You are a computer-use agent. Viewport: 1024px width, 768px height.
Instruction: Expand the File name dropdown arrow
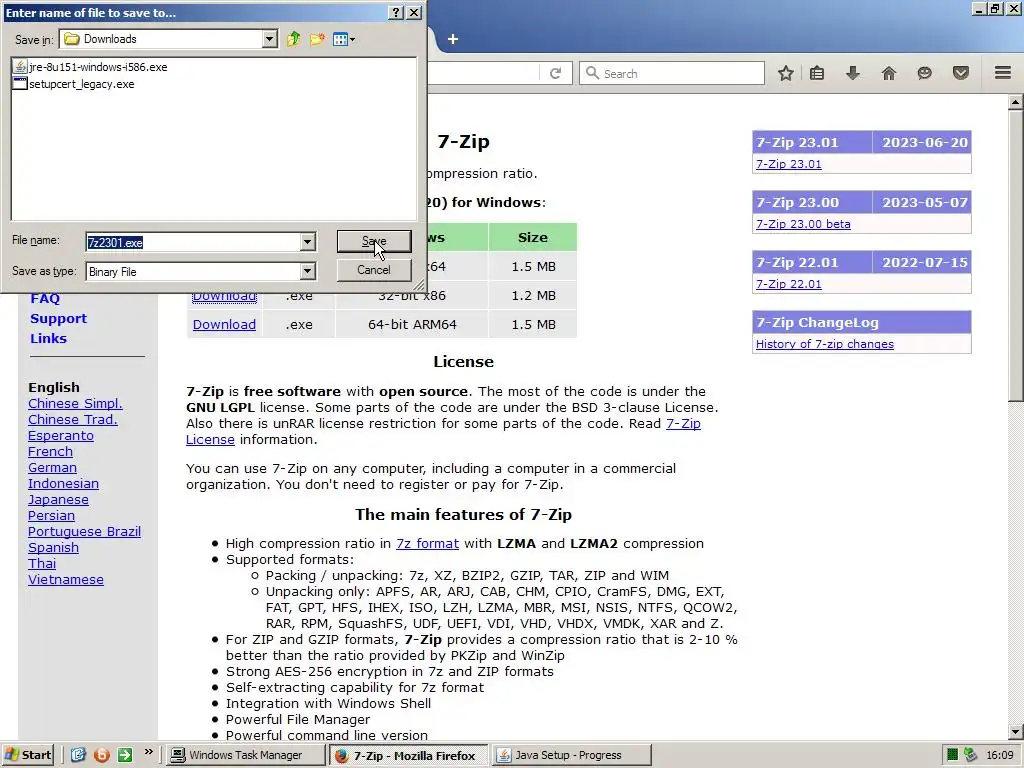pos(307,242)
